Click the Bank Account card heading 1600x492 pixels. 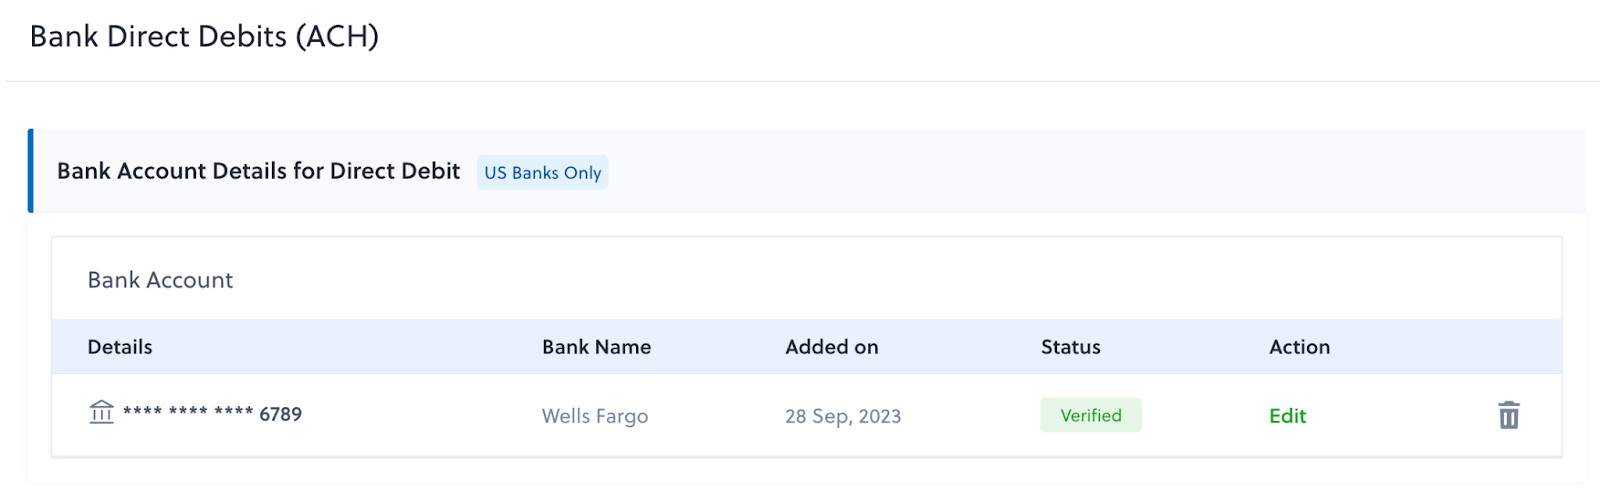160,280
